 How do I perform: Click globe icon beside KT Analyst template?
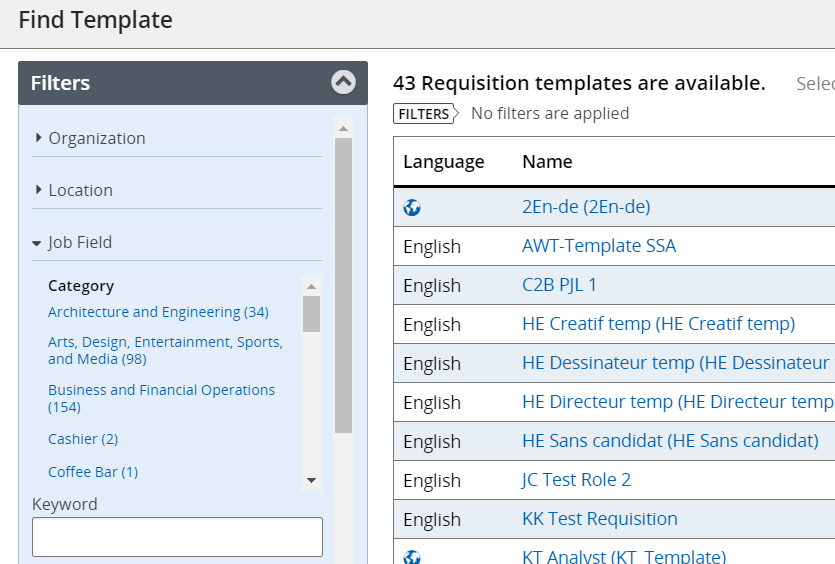(412, 557)
